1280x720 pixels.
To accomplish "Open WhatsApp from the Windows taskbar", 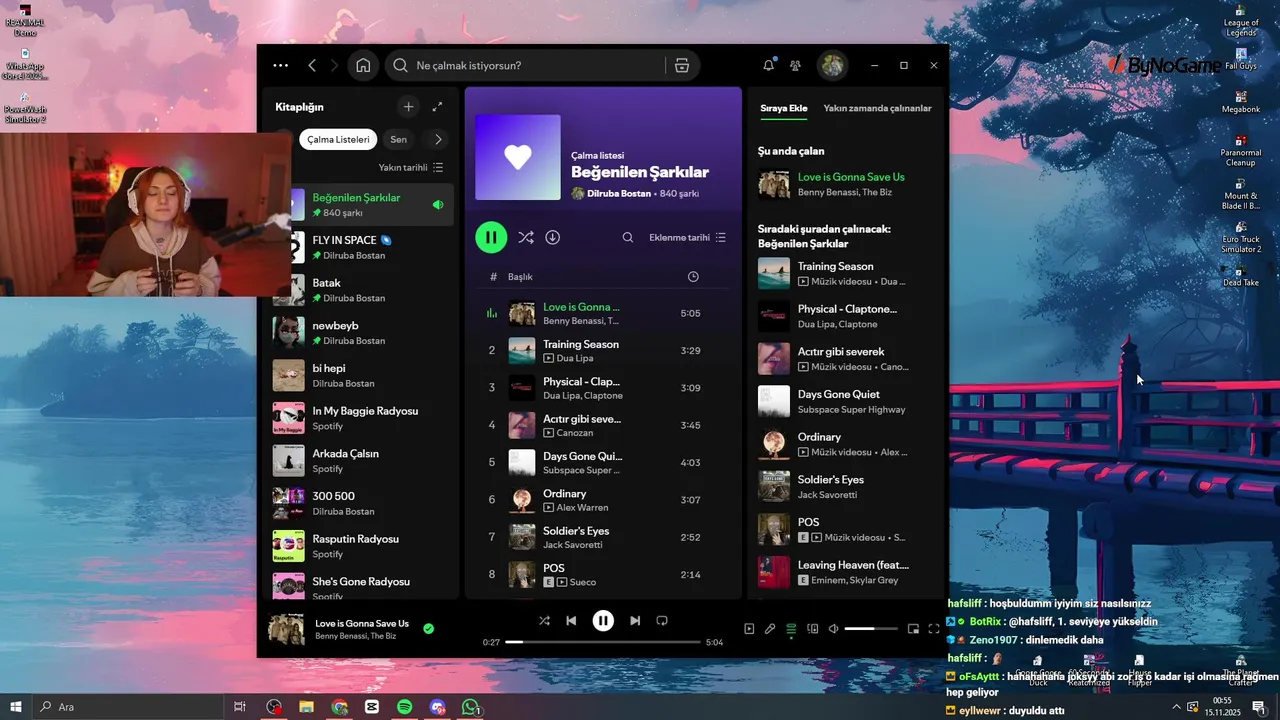I will coord(470,707).
